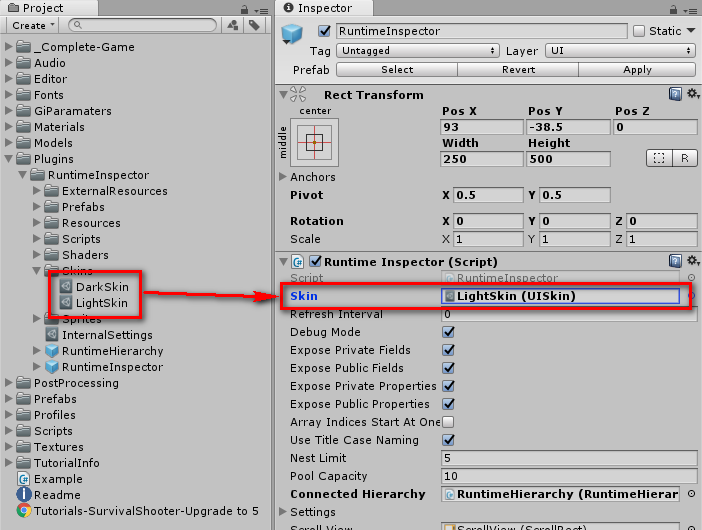Toggle the Static checkbox
Screen dimensions: 702x530
tap(639, 31)
